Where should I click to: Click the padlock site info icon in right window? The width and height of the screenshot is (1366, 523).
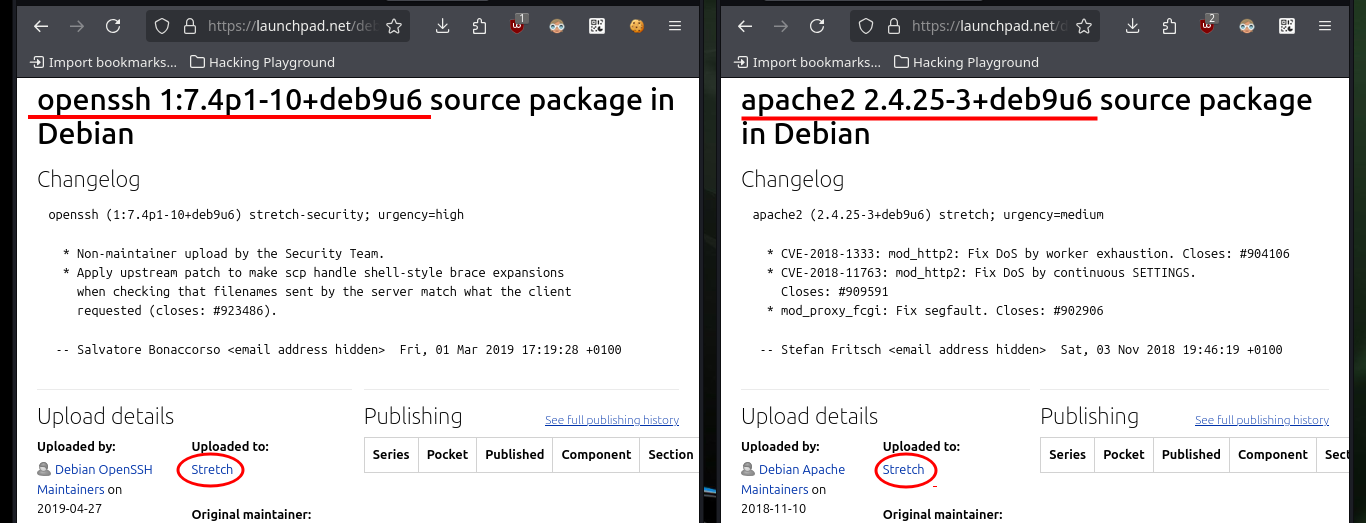click(x=893, y=26)
